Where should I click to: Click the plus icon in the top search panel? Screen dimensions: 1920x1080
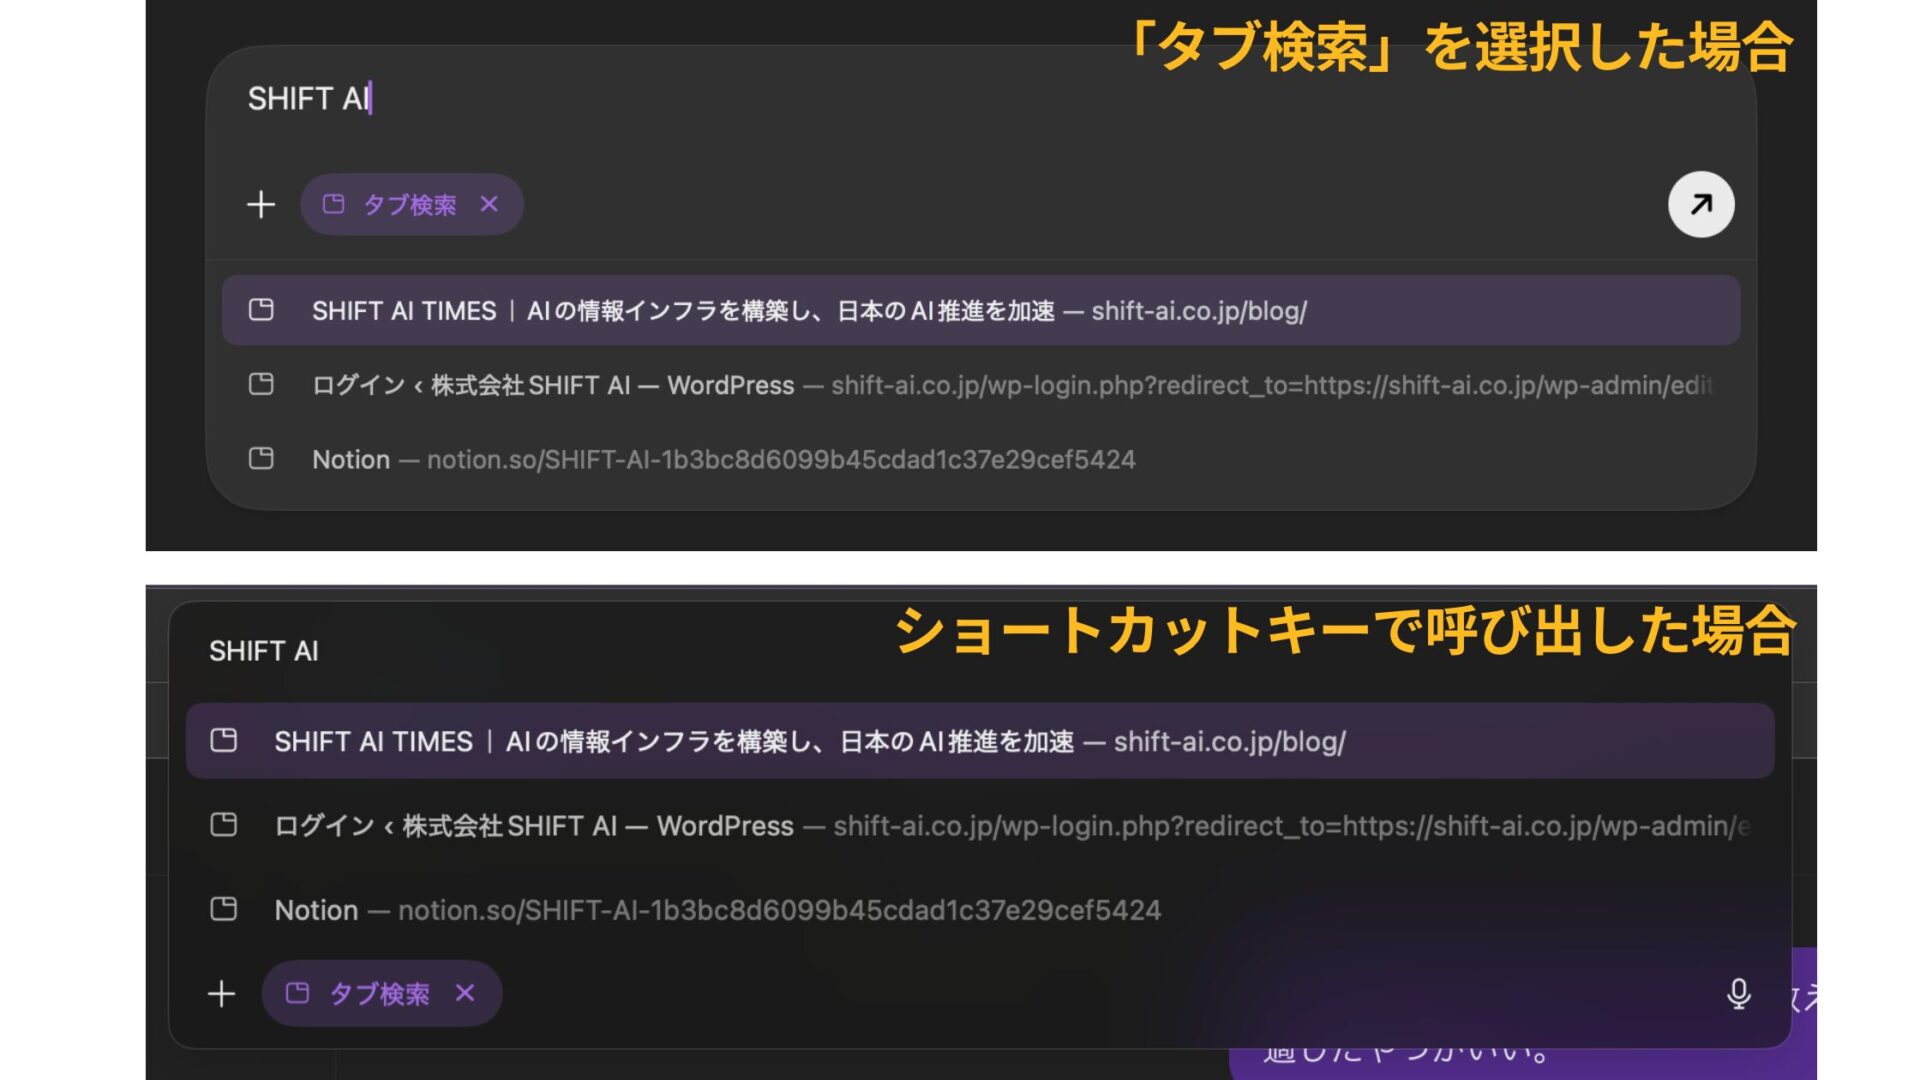tap(261, 204)
